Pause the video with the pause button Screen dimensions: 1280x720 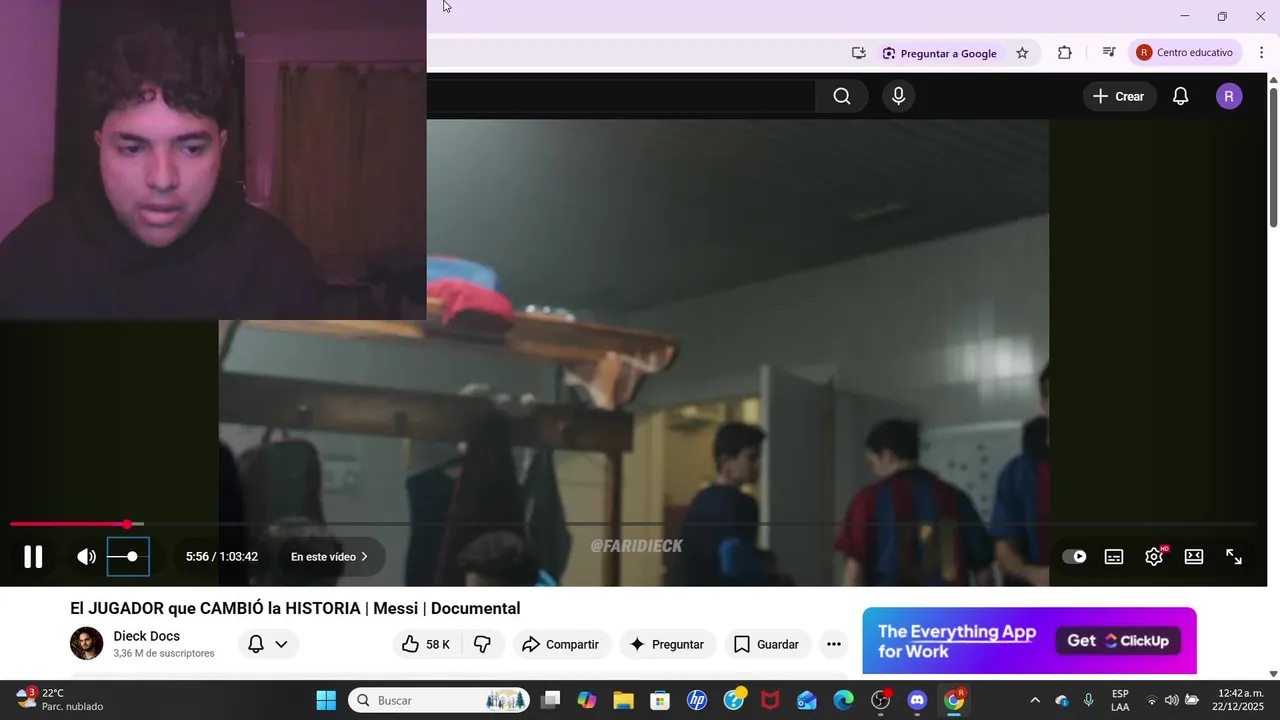tap(33, 557)
